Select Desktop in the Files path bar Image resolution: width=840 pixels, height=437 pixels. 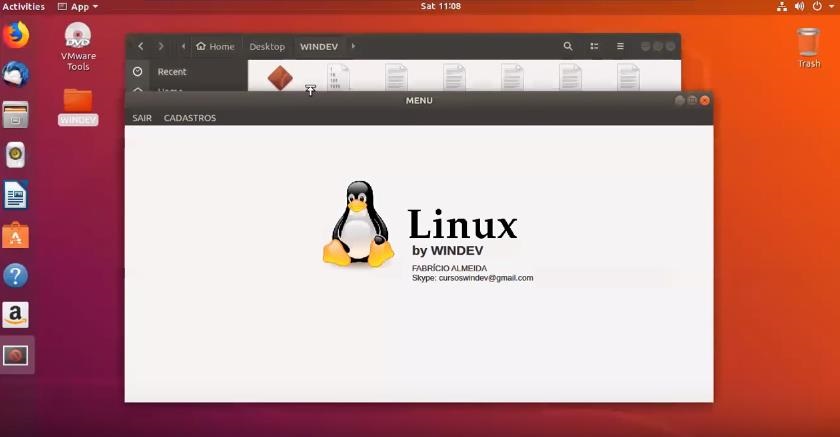(x=267, y=47)
